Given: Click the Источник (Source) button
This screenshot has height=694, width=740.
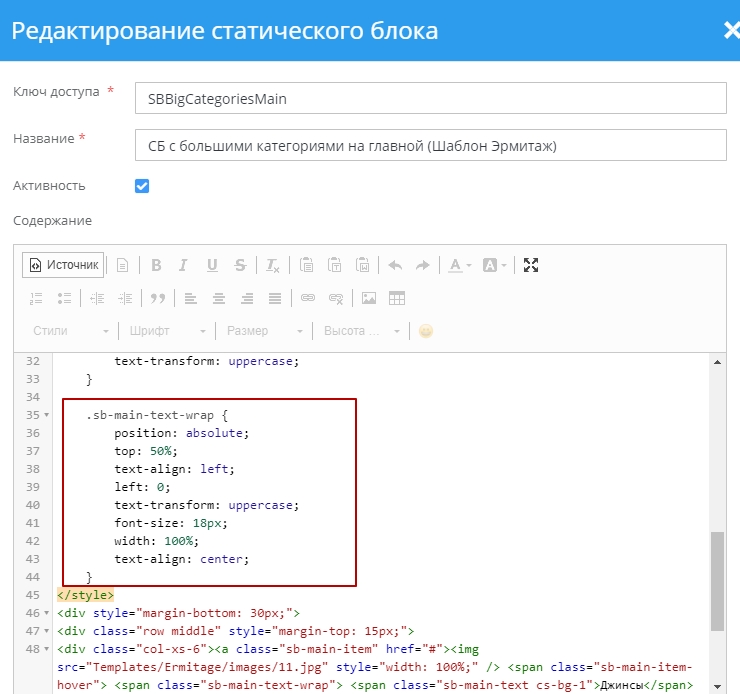Looking at the screenshot, I should coord(64,265).
